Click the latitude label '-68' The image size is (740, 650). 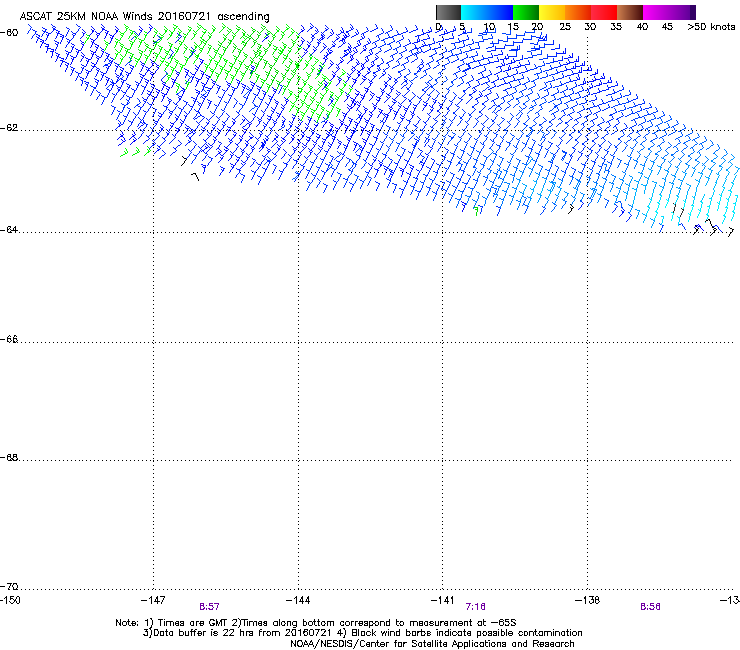(9, 458)
